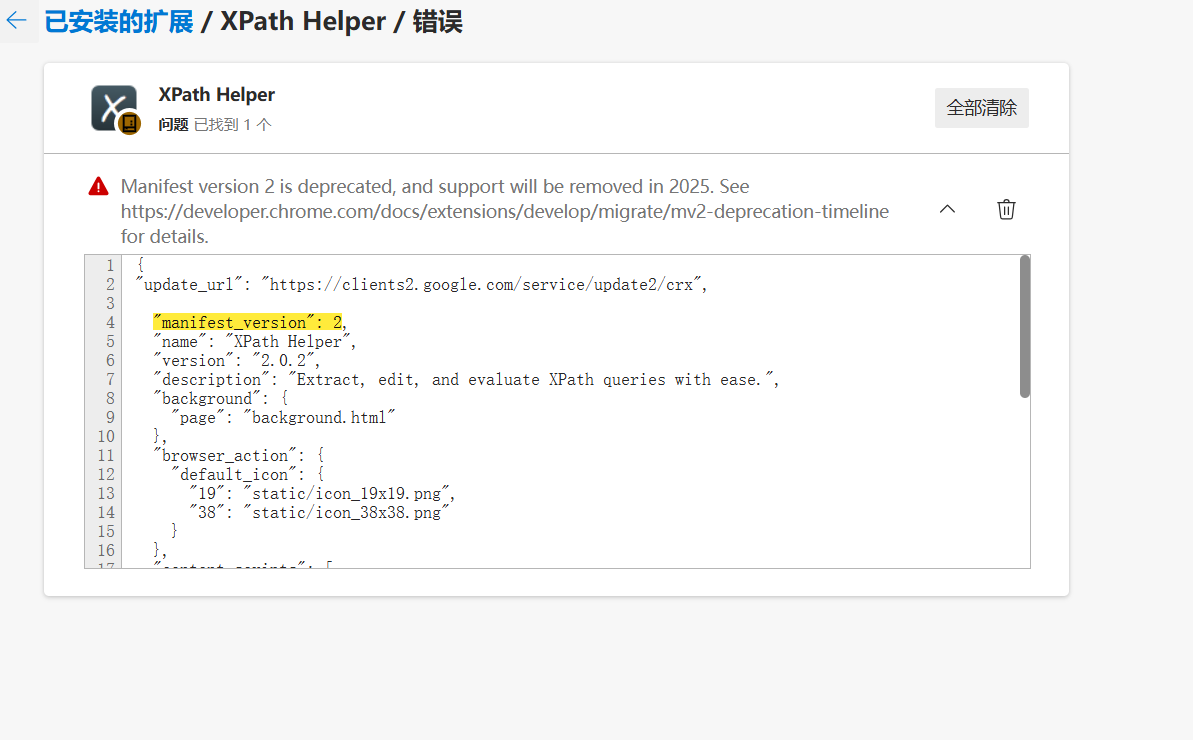
Task: Go back using the left arrow
Action: pyautogui.click(x=16, y=21)
